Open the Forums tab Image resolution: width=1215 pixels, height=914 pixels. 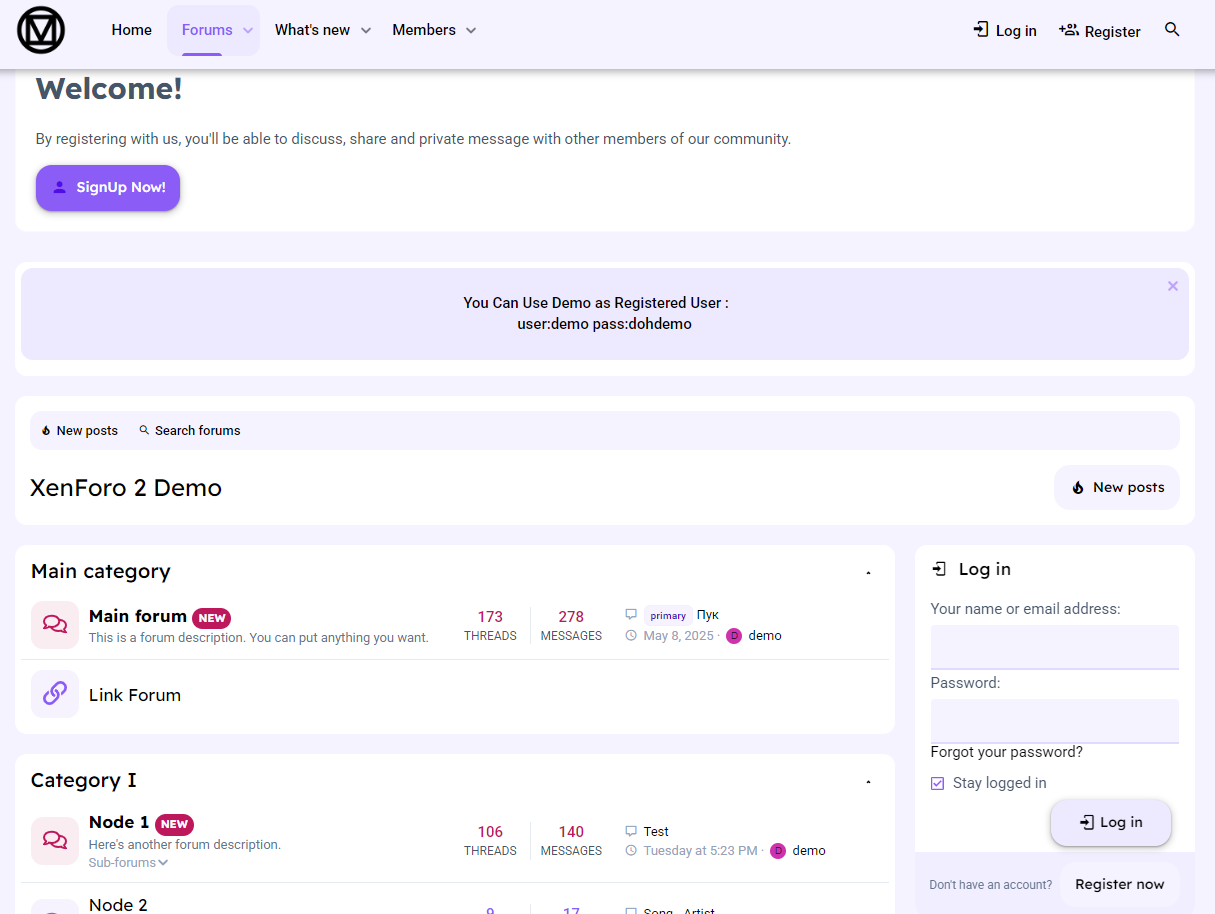pos(207,30)
